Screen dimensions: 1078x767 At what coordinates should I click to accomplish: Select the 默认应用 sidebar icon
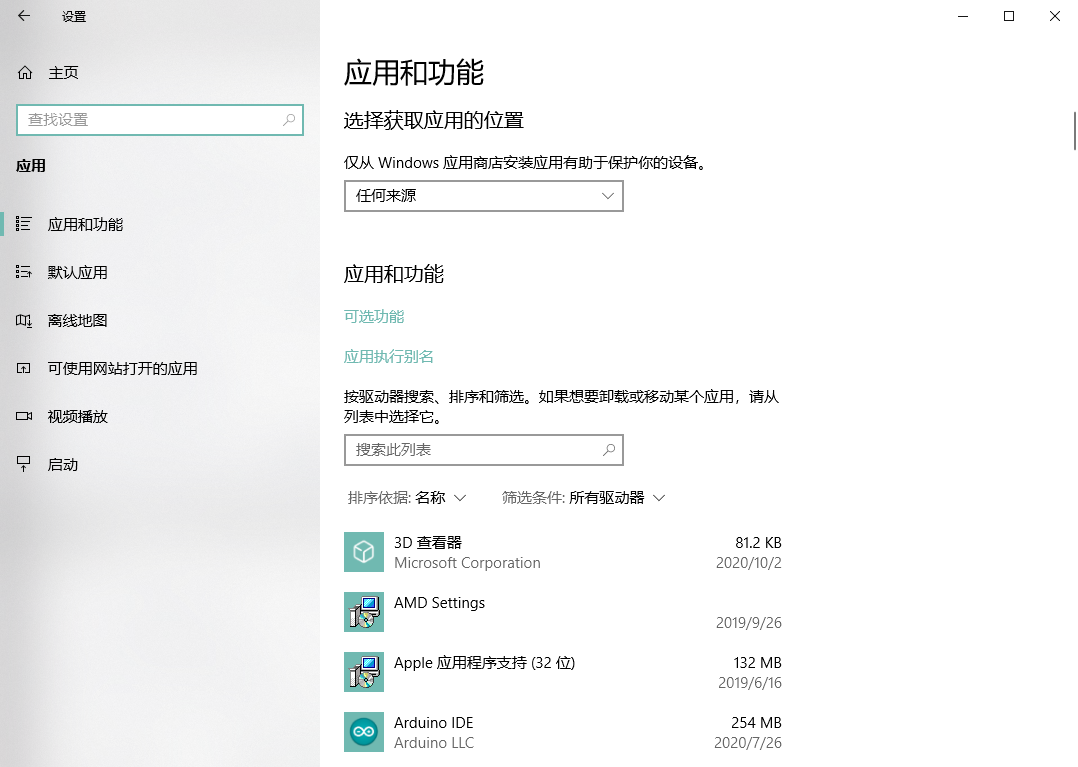24,272
